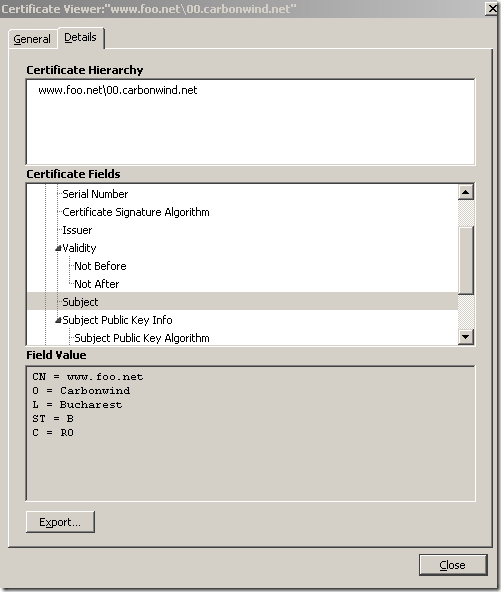Screen dimensions: 501x592
Task: Click the Certificate Fields scrollbar thumb
Action: 466,260
